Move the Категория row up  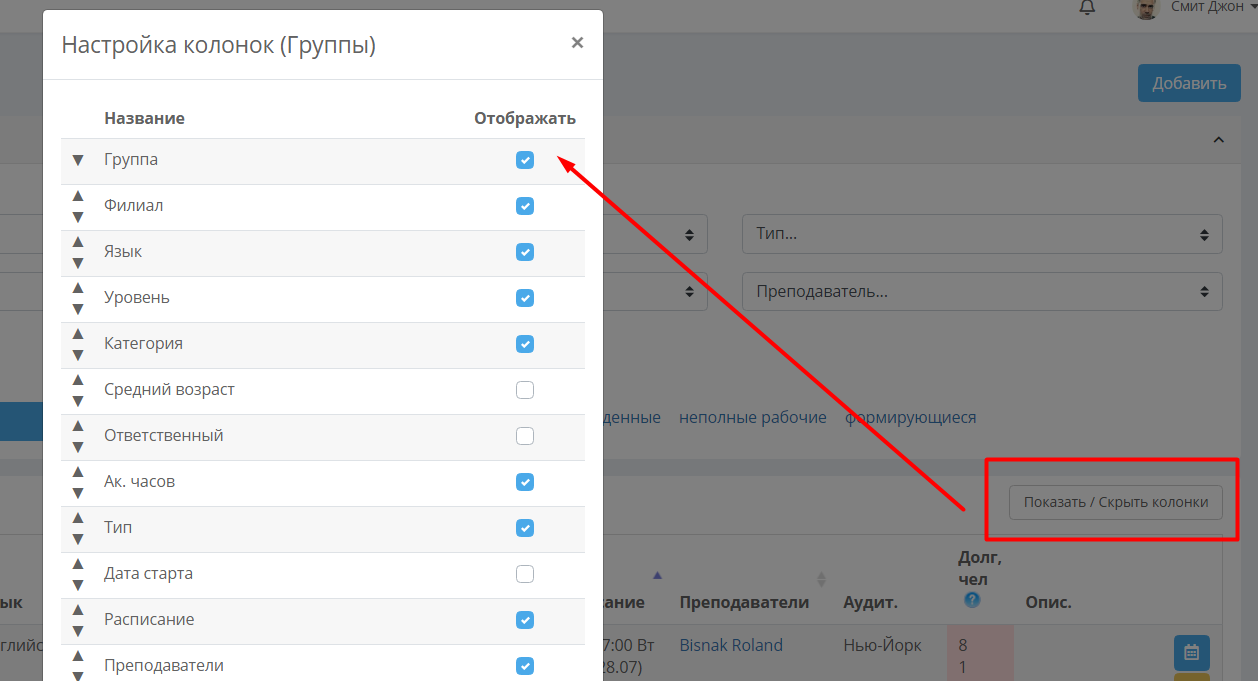pyautogui.click(x=78, y=333)
